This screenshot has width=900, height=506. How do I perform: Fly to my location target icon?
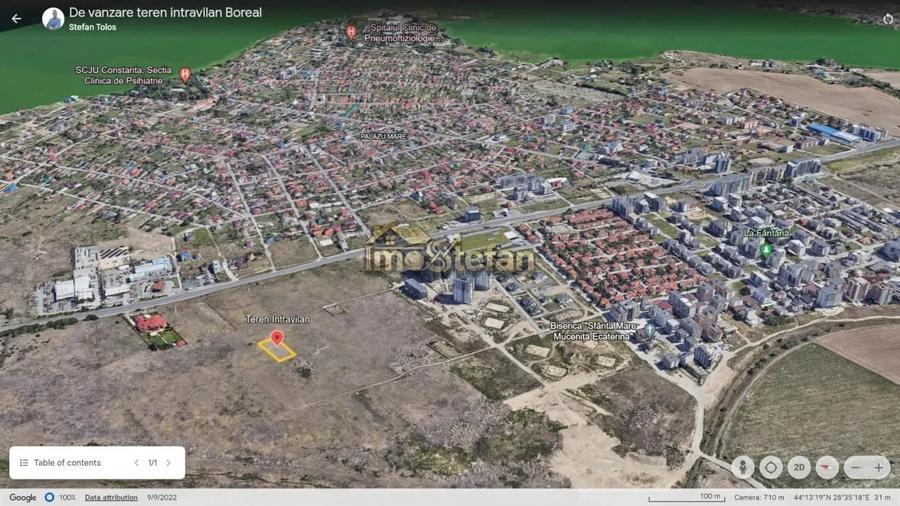771,468
